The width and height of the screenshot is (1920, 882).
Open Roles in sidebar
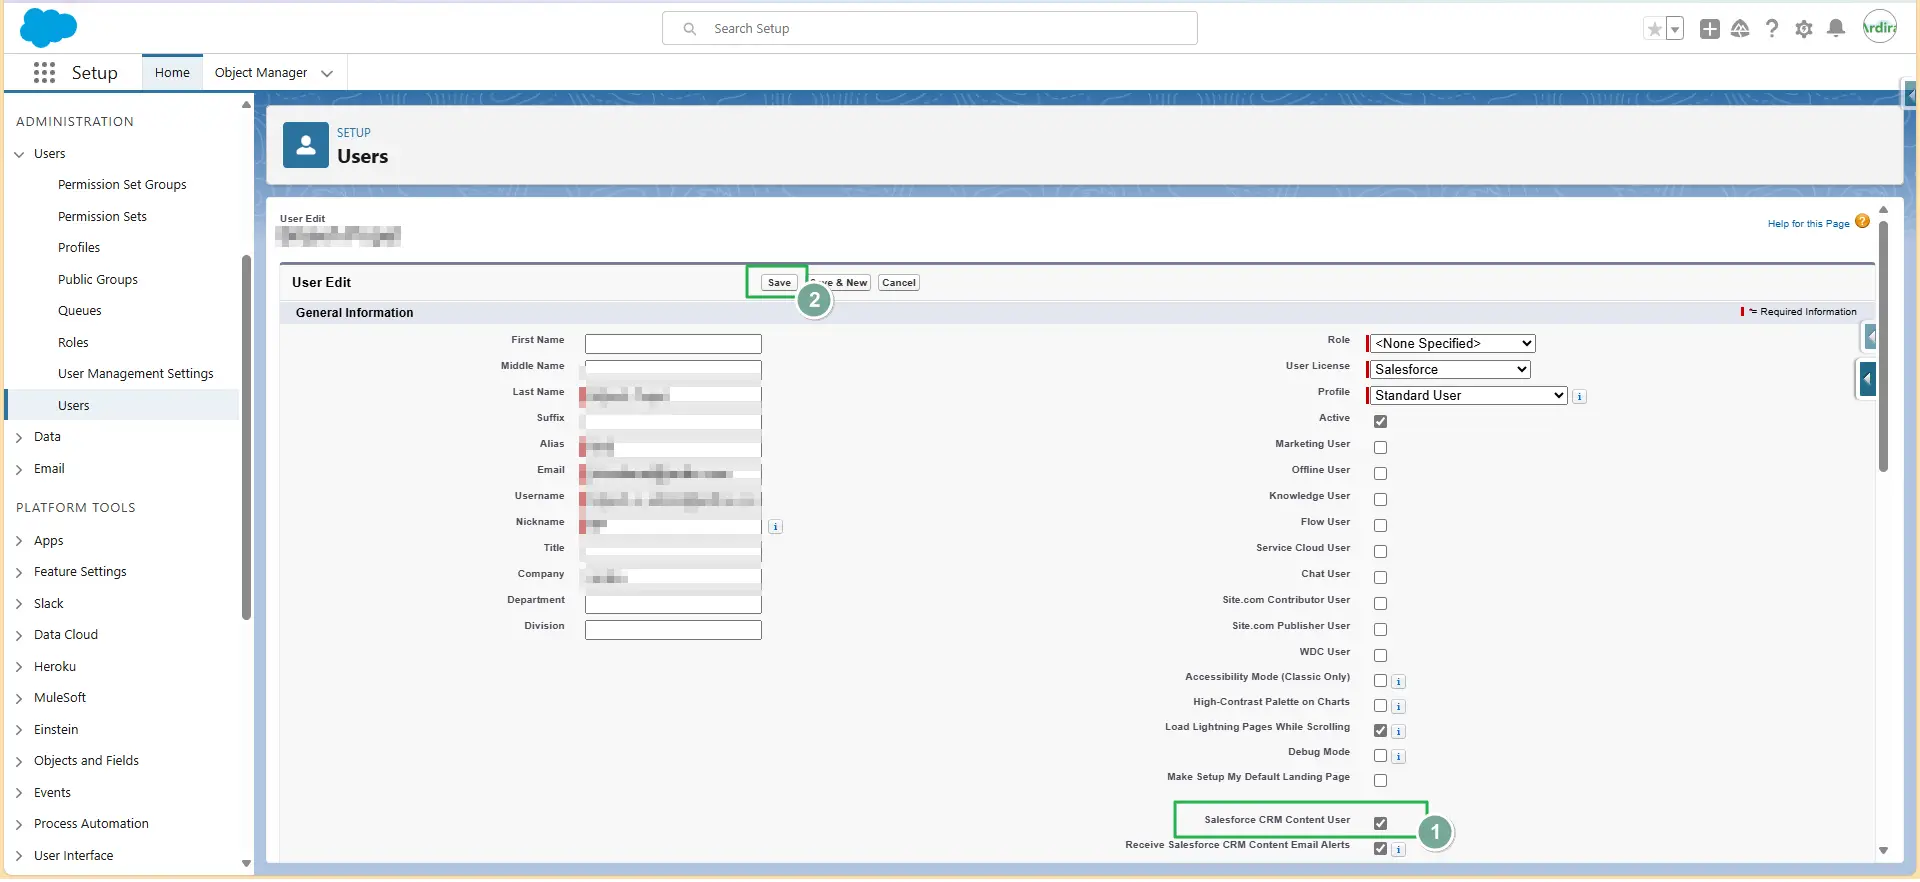pos(73,343)
